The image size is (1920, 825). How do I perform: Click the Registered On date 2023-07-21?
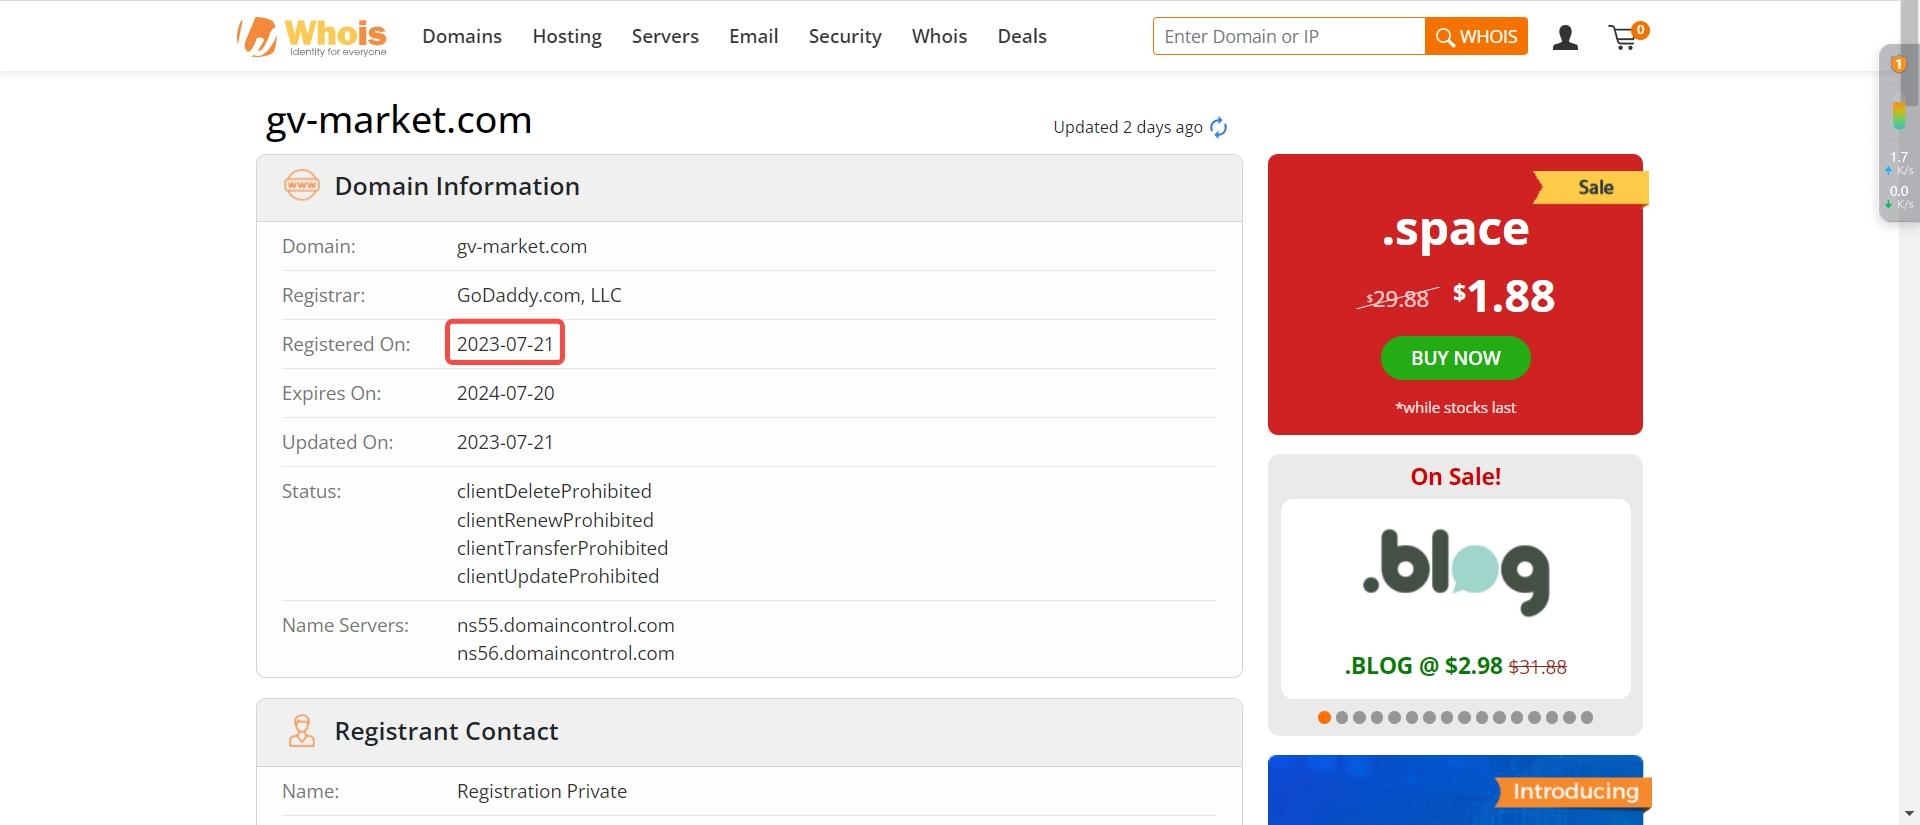[x=505, y=344]
